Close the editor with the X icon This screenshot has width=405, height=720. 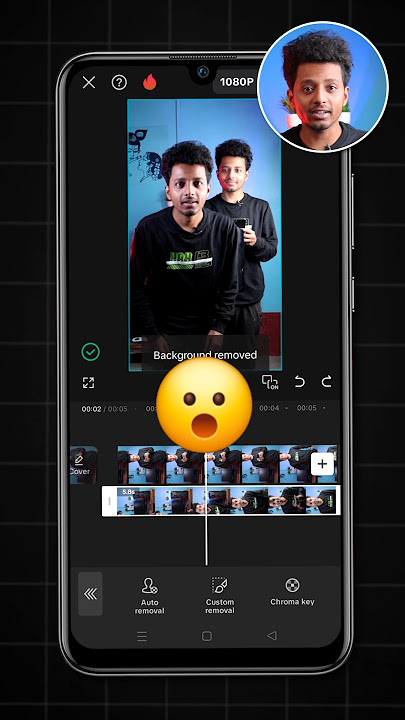click(x=89, y=83)
